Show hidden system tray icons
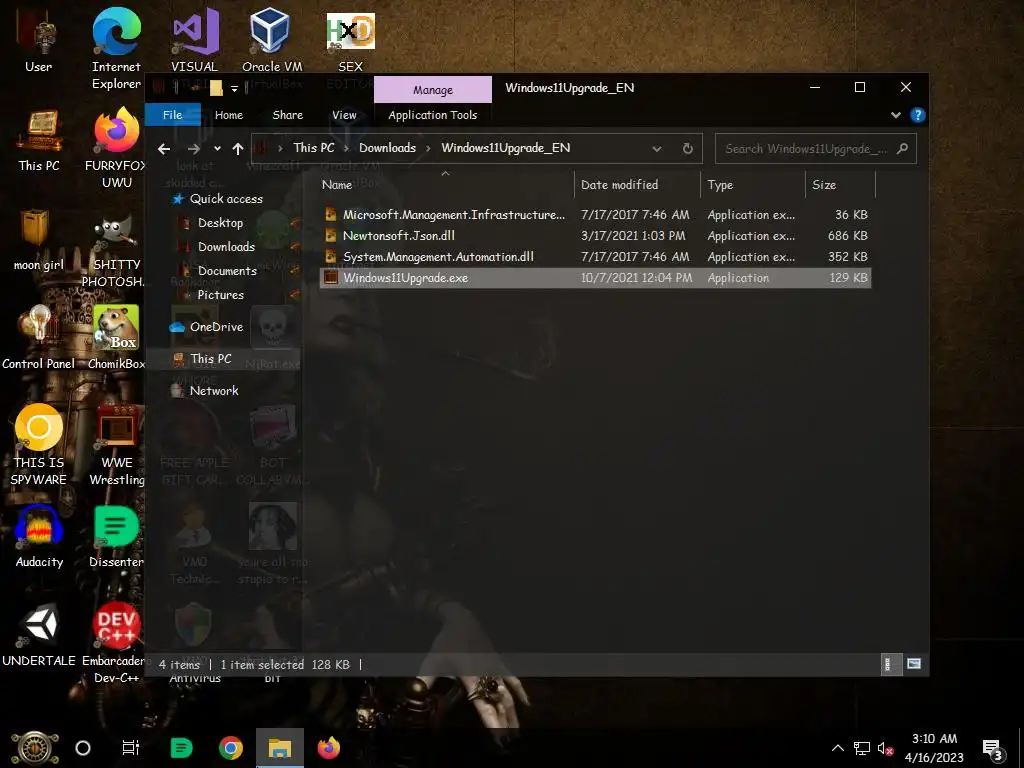Viewport: 1024px width, 768px height. tap(838, 748)
